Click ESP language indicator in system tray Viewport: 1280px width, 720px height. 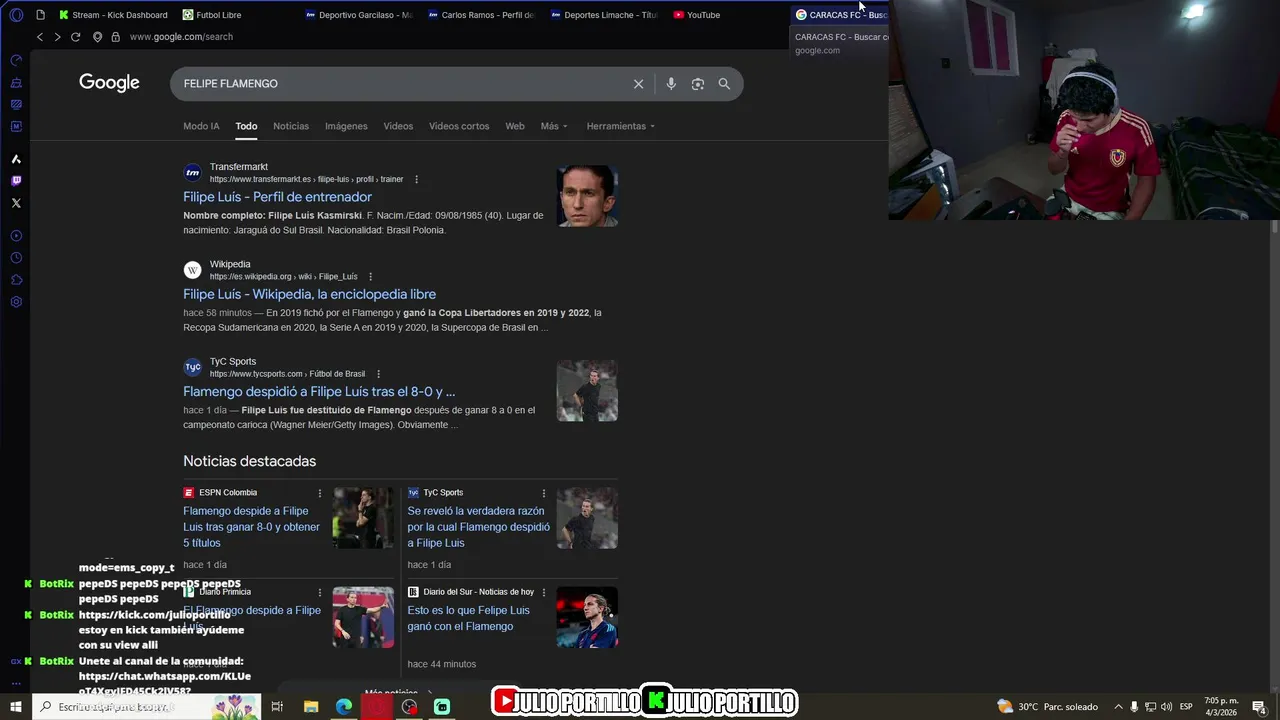[x=1186, y=707]
